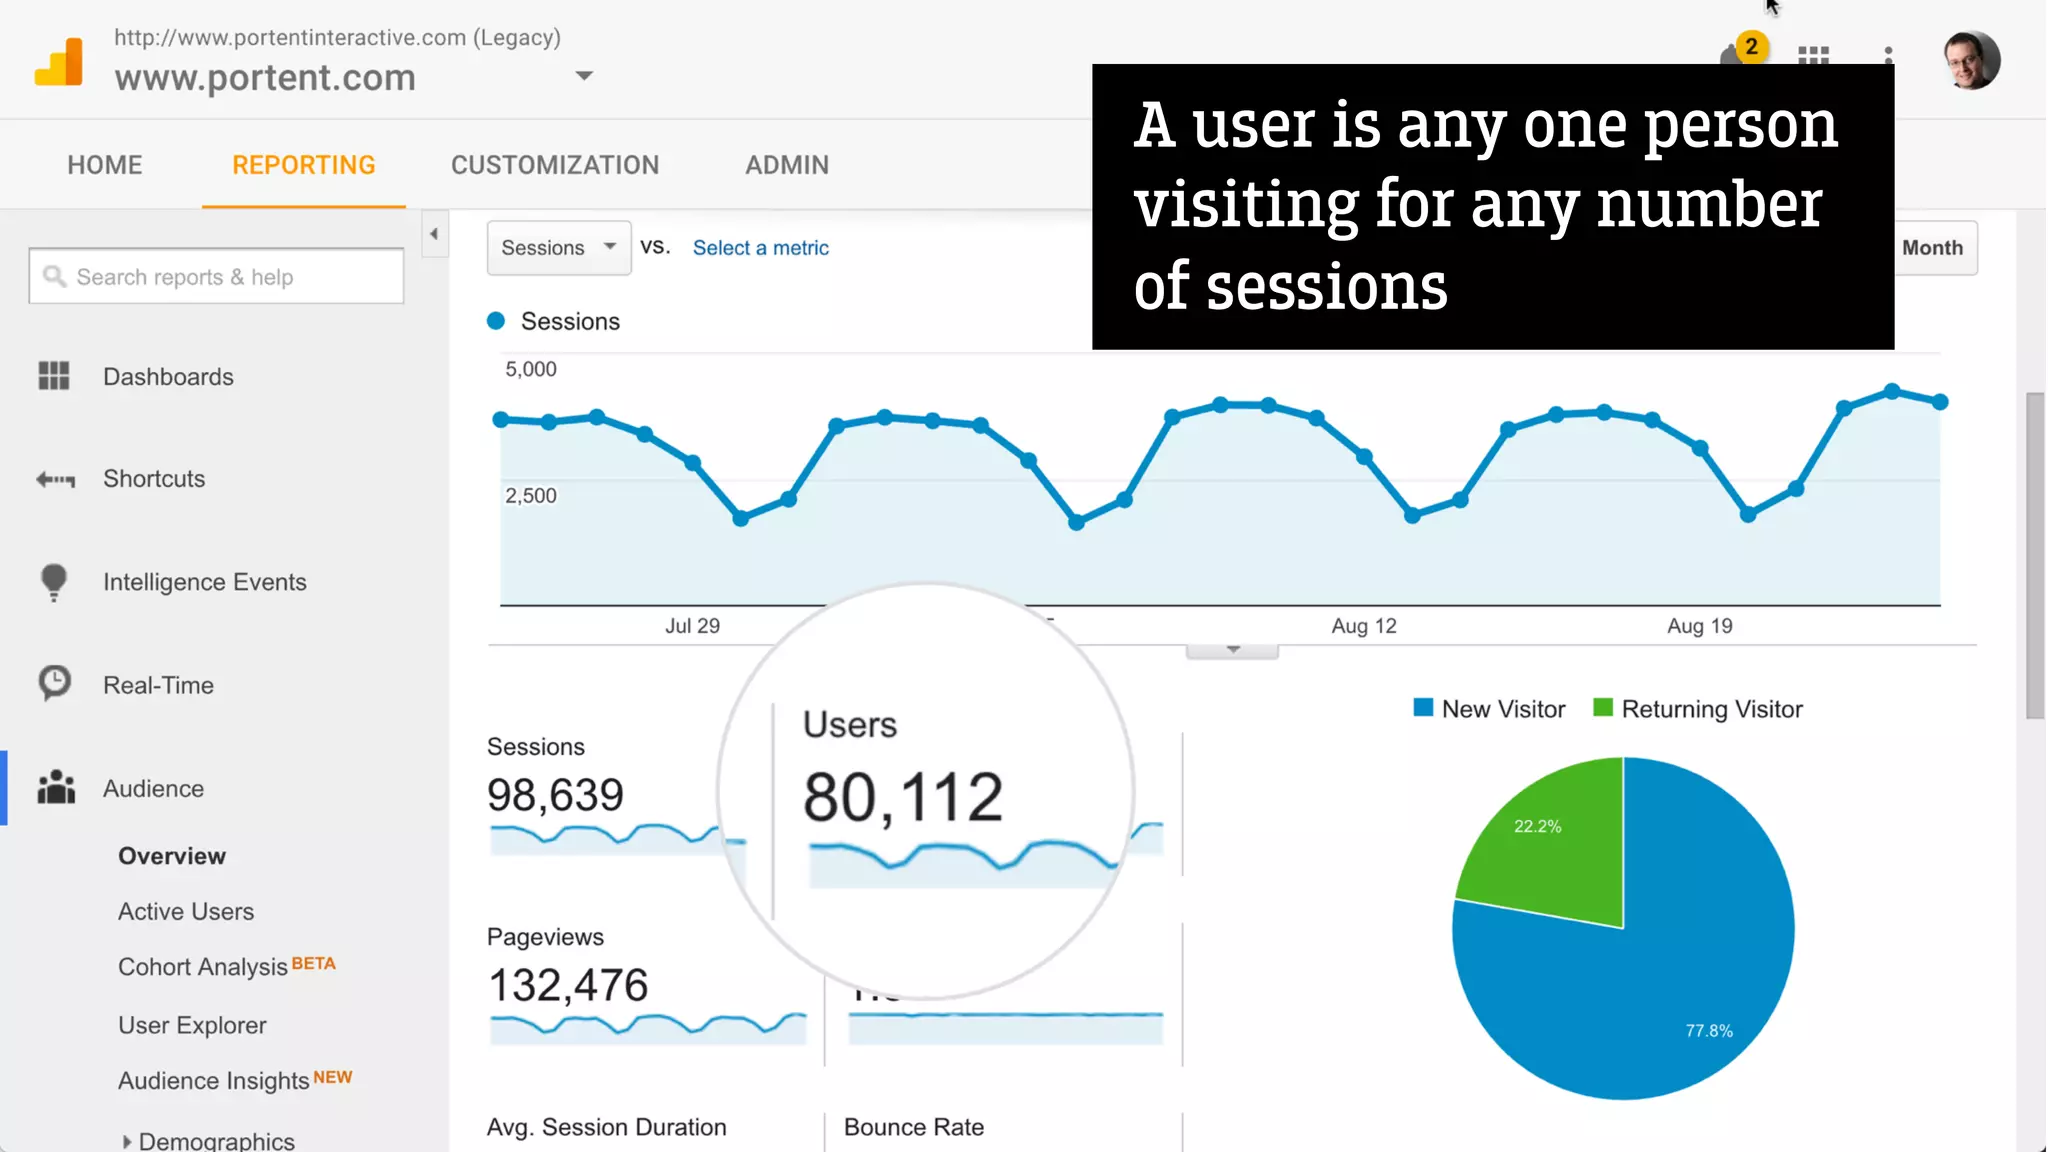Open the www.portent.com account dropdown
Screen dimensions: 2048x1152
click(x=585, y=76)
